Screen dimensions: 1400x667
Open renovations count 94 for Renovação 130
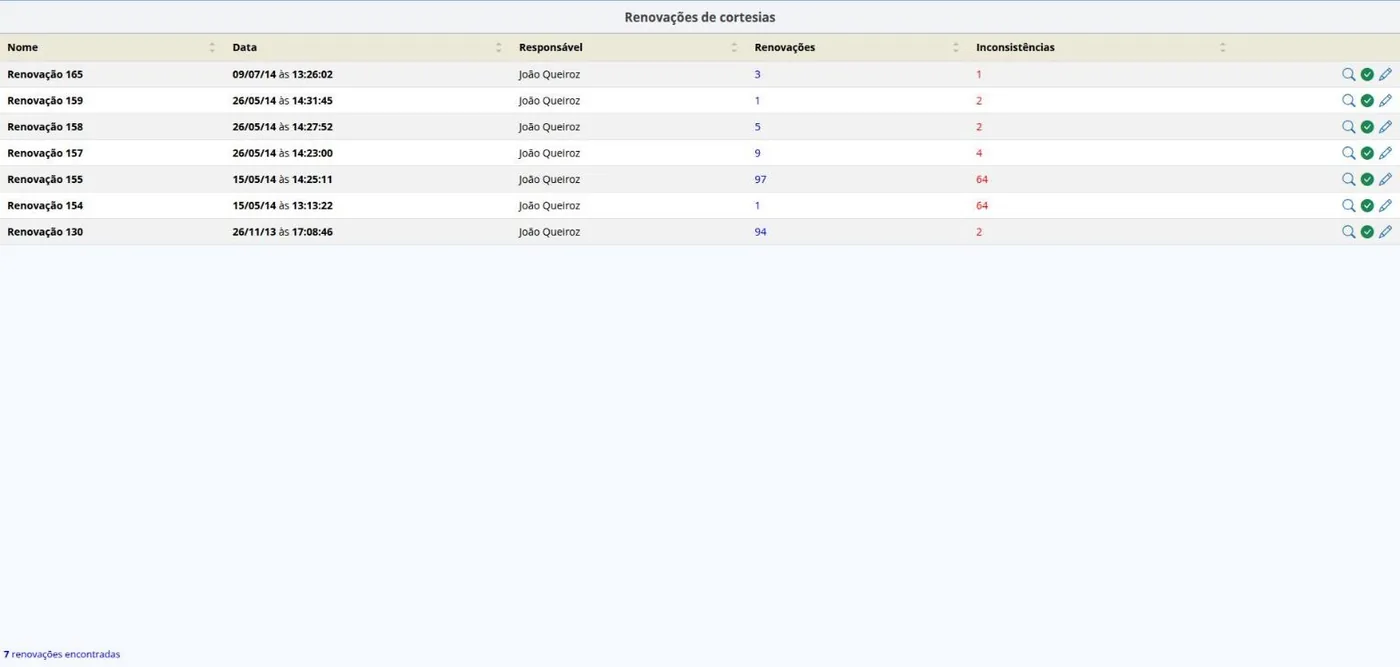[x=761, y=232]
